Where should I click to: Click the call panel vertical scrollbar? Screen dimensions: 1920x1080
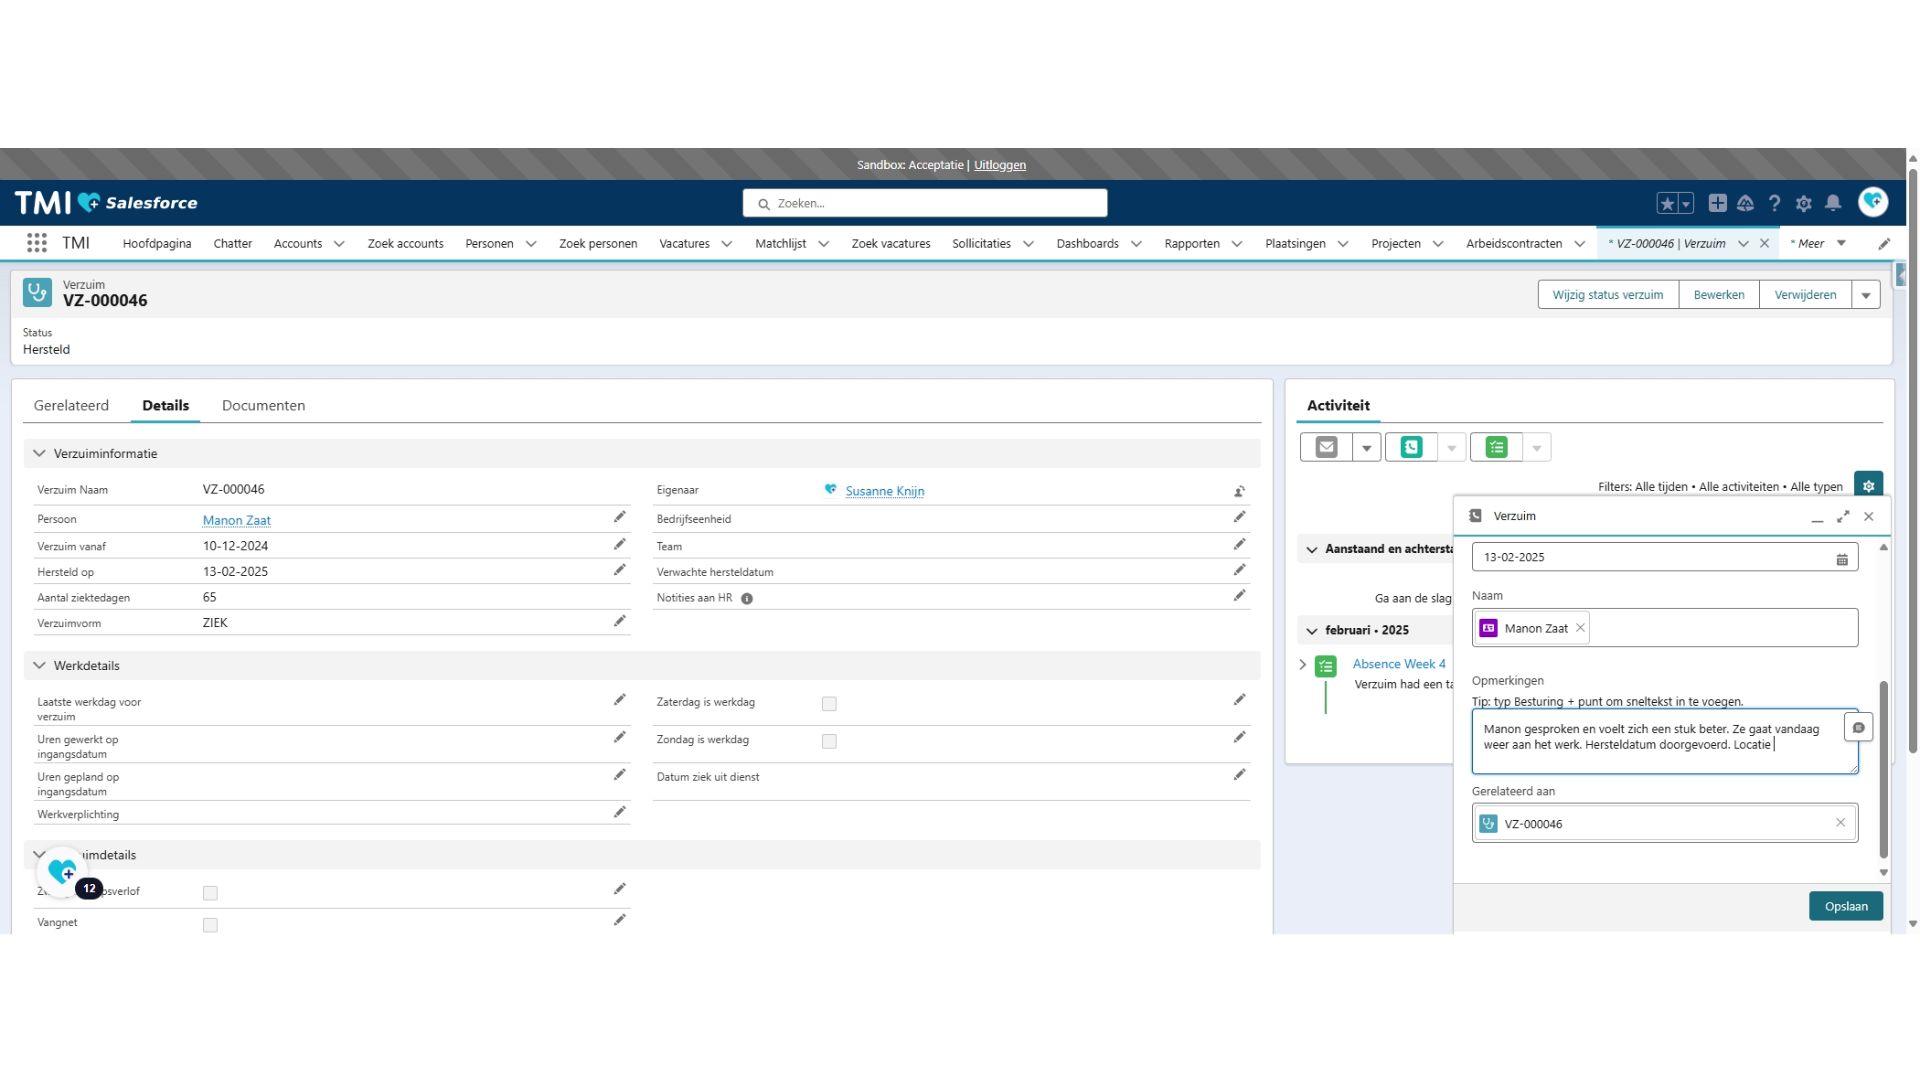(x=1884, y=770)
